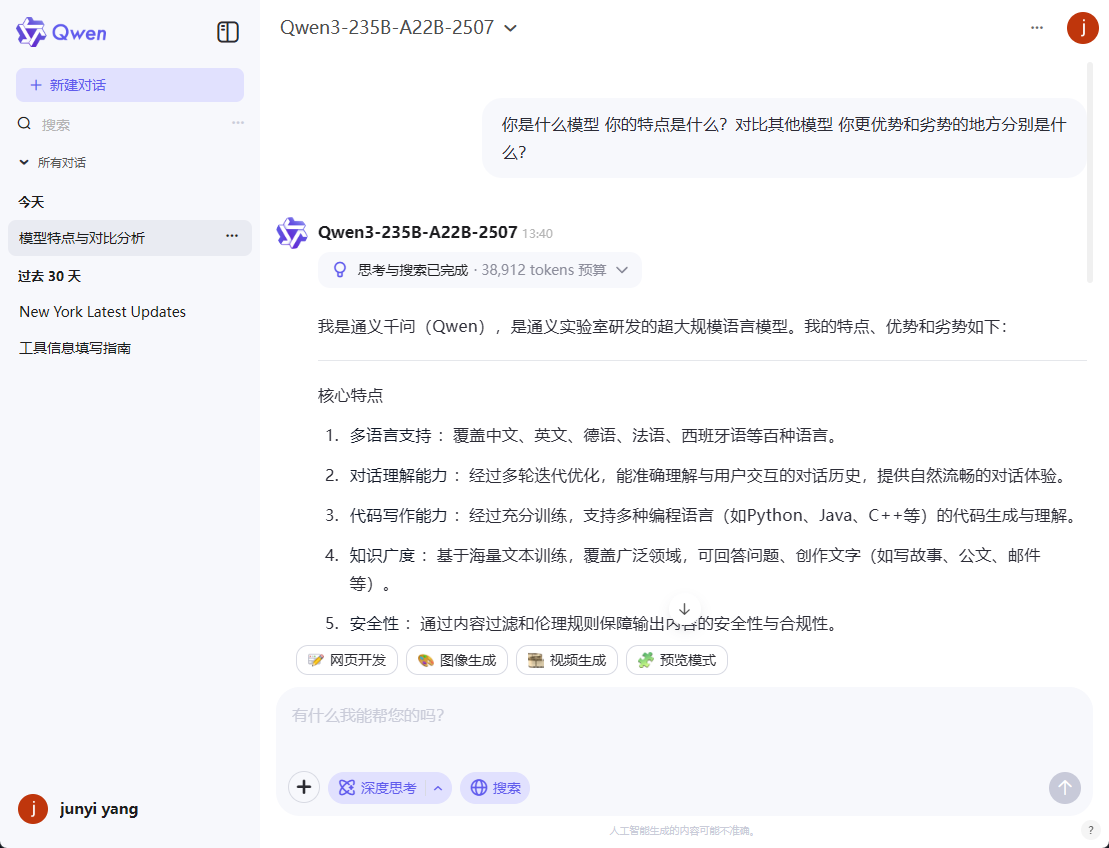Click the 核心特点 heading
The width and height of the screenshot is (1109, 848).
[351, 395]
